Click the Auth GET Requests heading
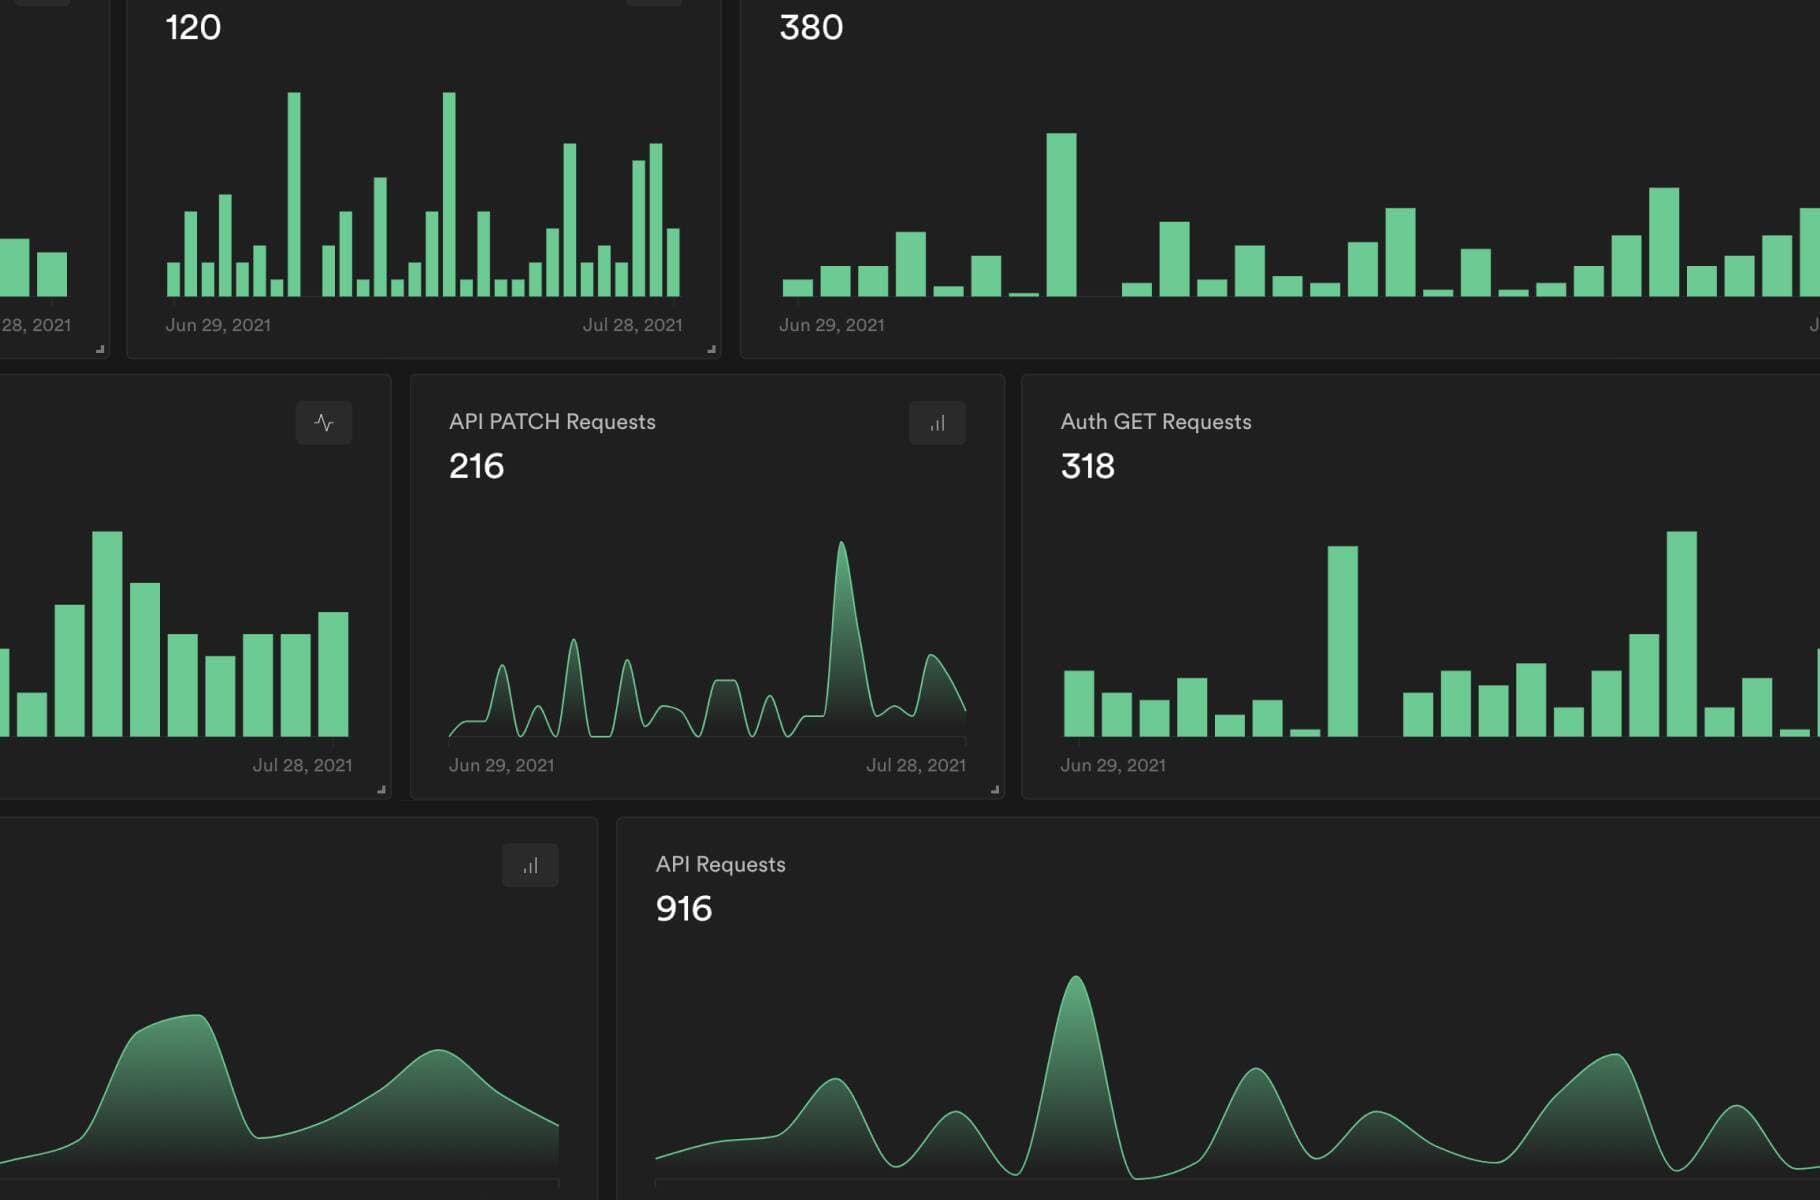1820x1200 pixels. click(x=1156, y=421)
